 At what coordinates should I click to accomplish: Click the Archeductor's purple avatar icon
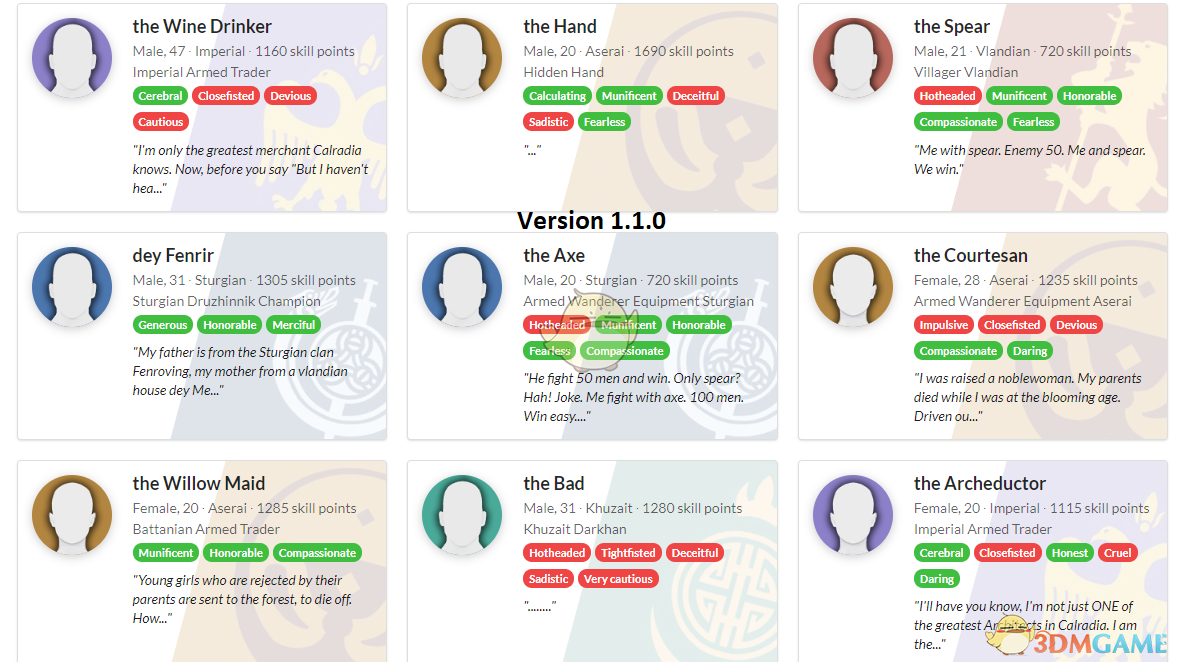(853, 515)
